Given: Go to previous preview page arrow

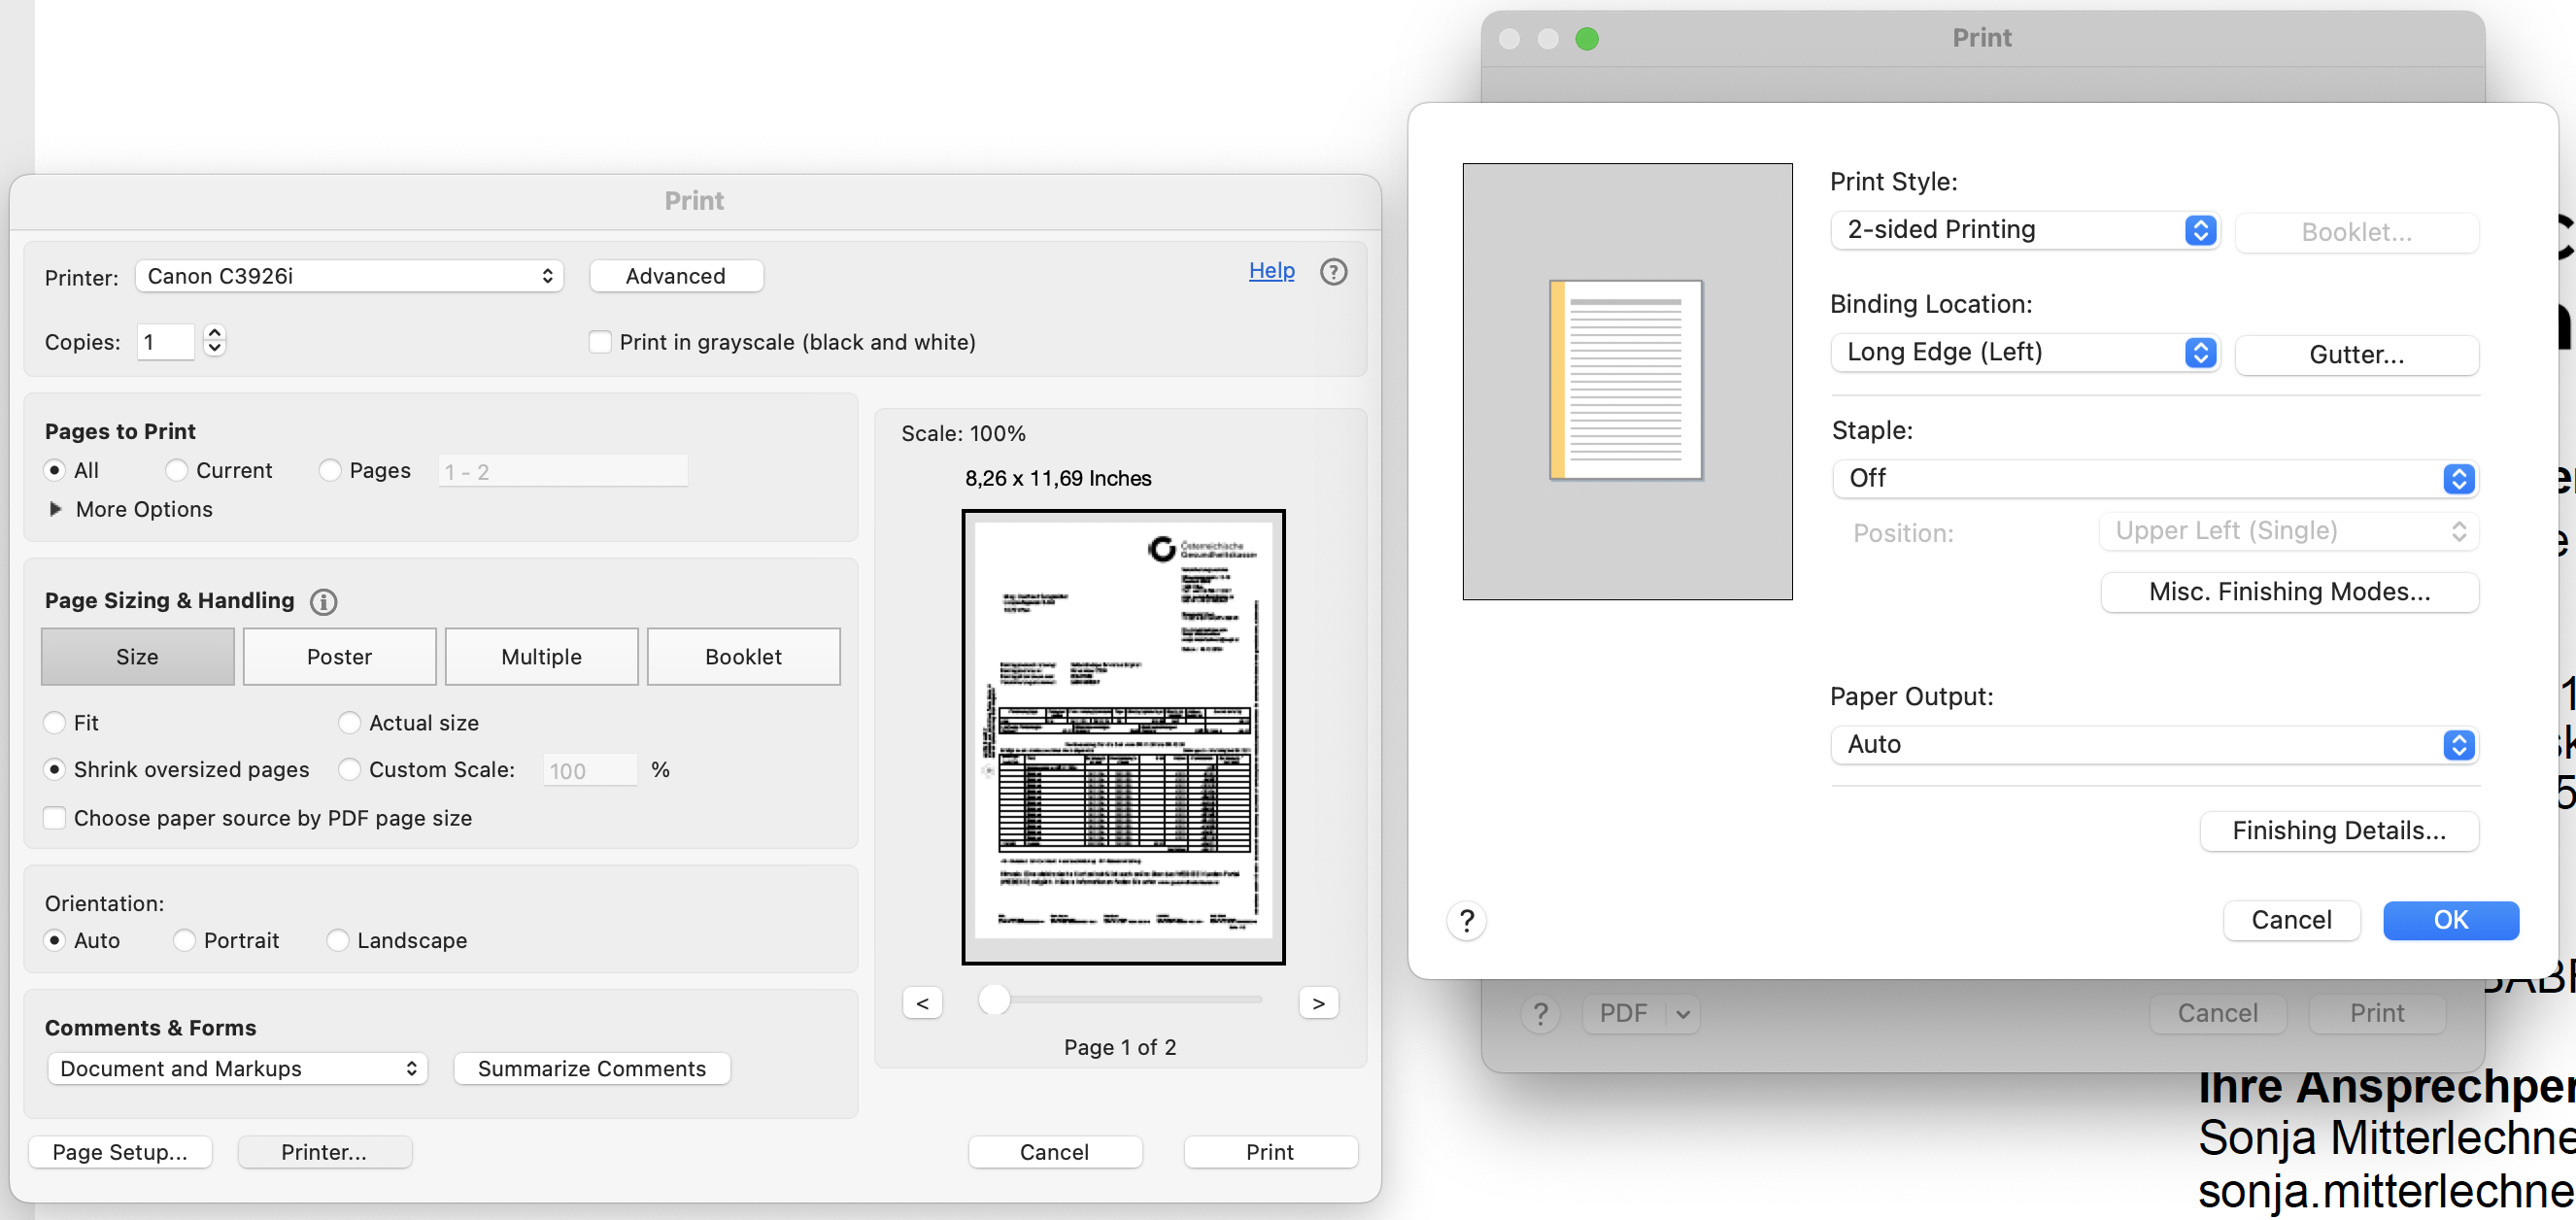Looking at the screenshot, I should click(922, 1003).
